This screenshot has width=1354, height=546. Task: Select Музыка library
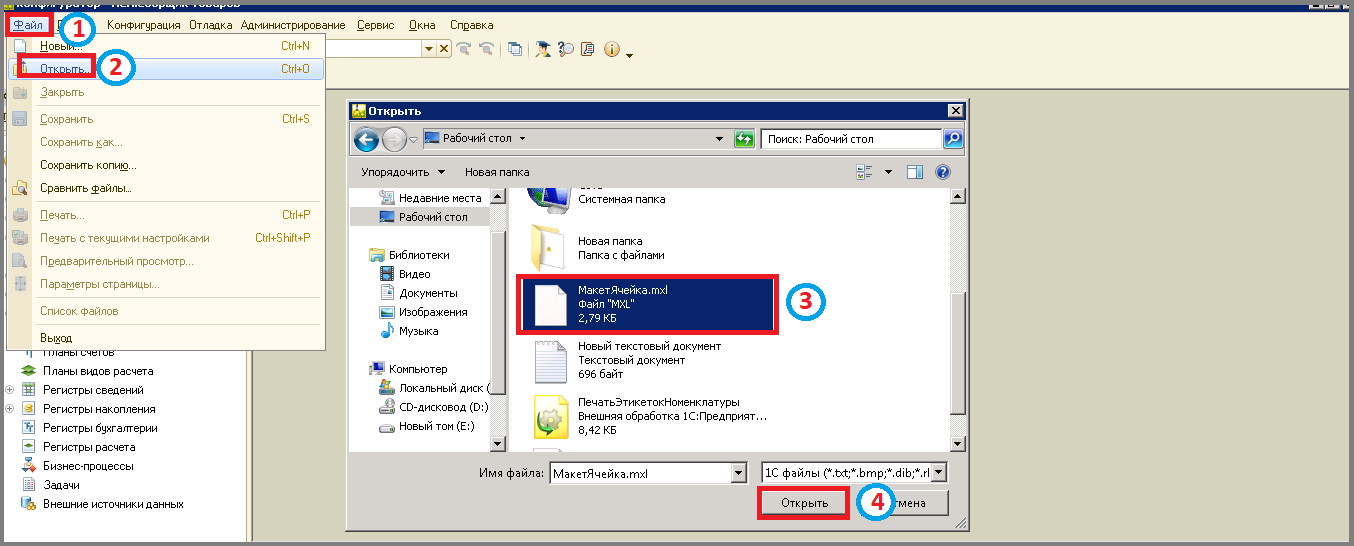409,331
